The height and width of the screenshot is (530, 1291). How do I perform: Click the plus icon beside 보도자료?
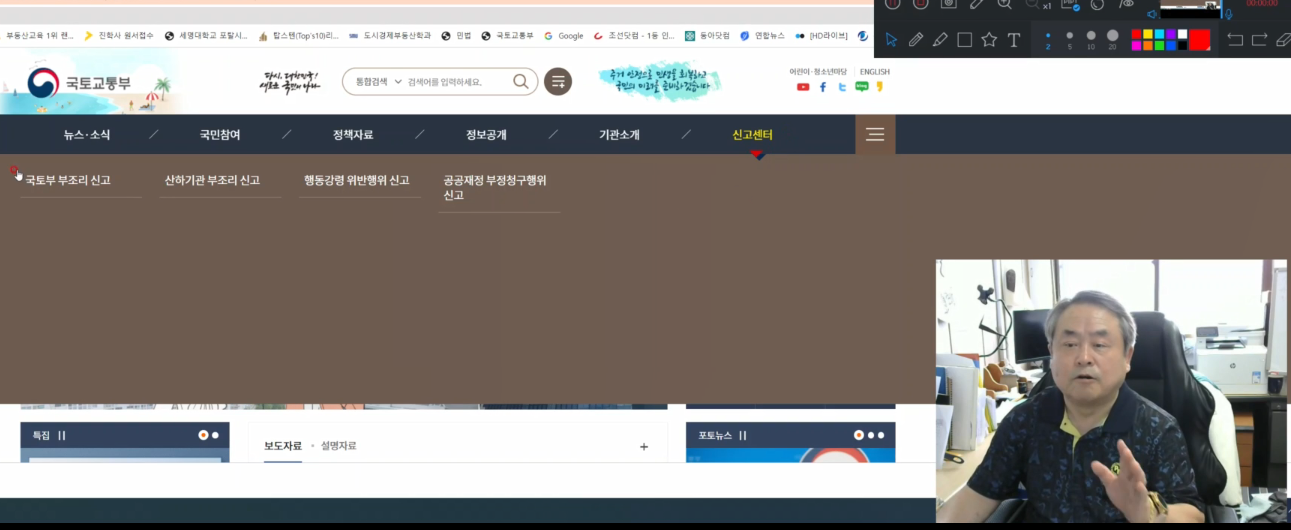[x=644, y=447]
